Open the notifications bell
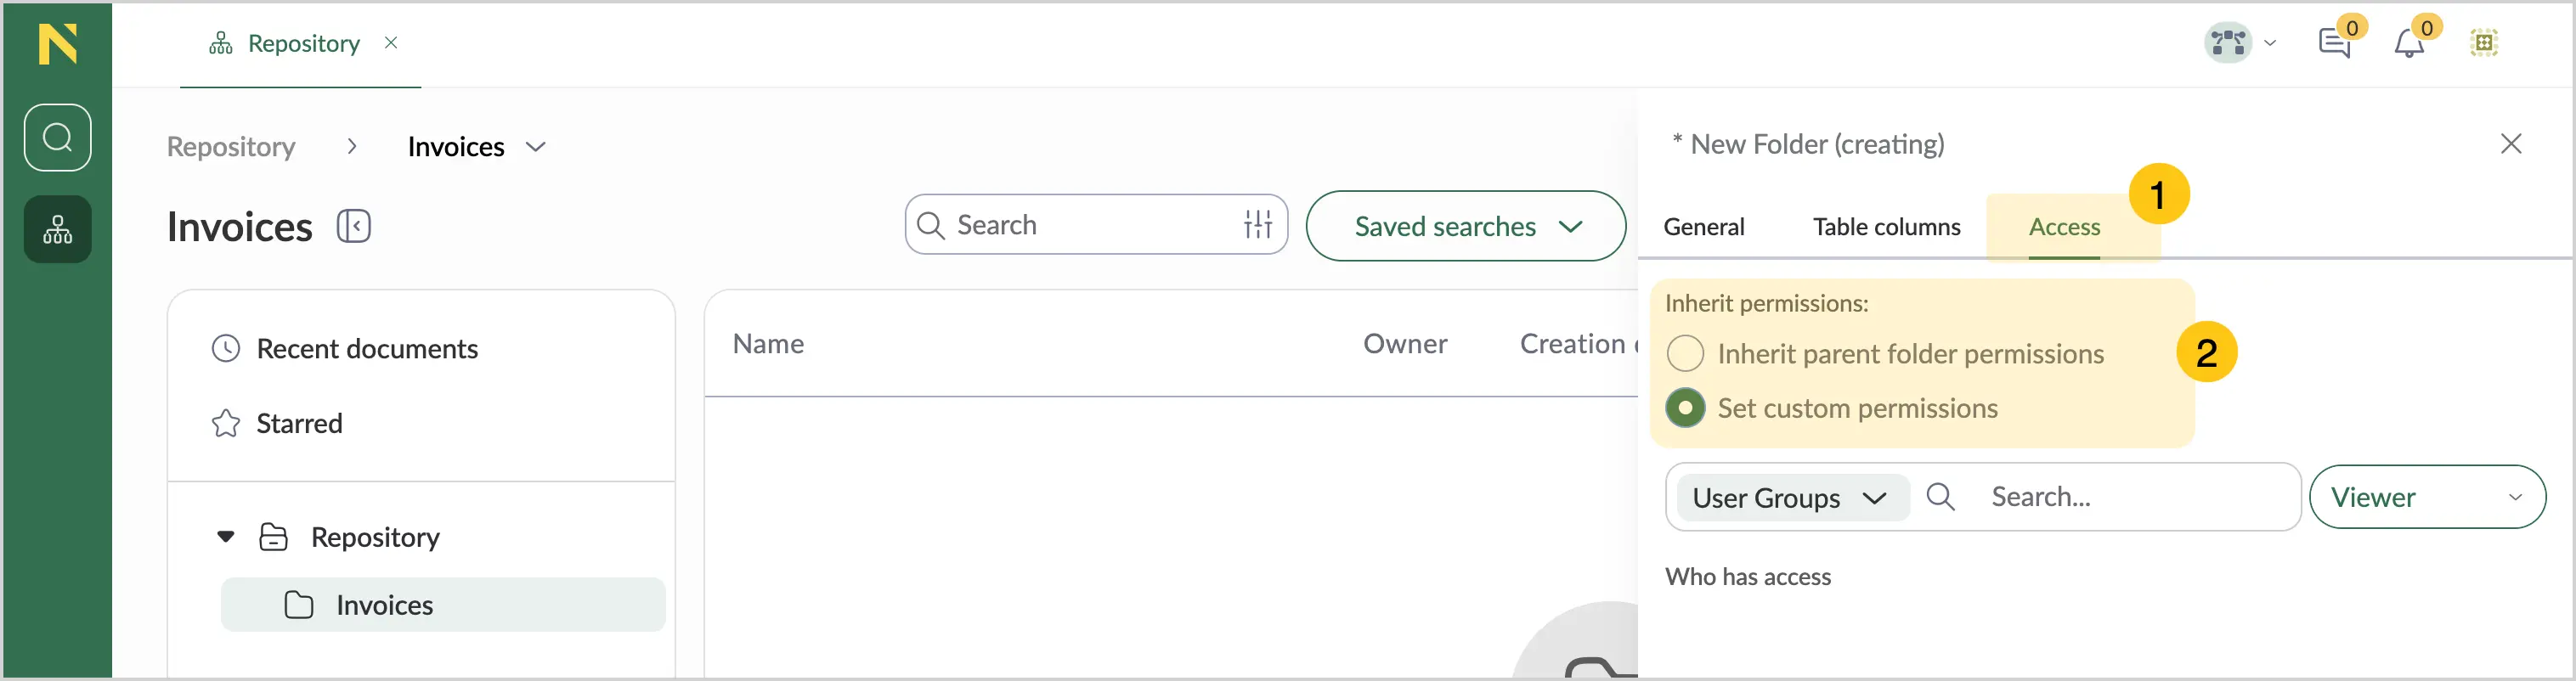The height and width of the screenshot is (681, 2576). click(2409, 43)
